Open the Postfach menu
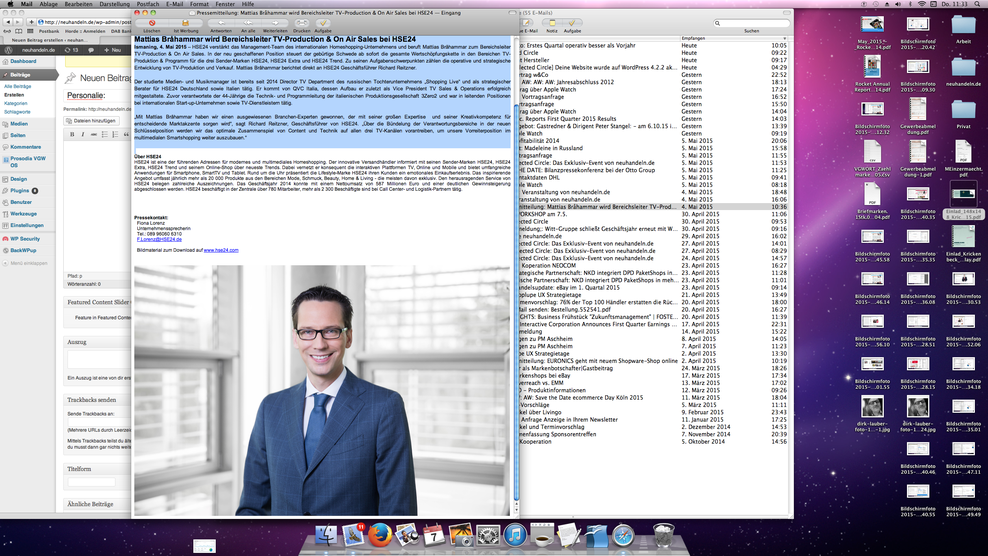The image size is (988, 556). tap(148, 4)
